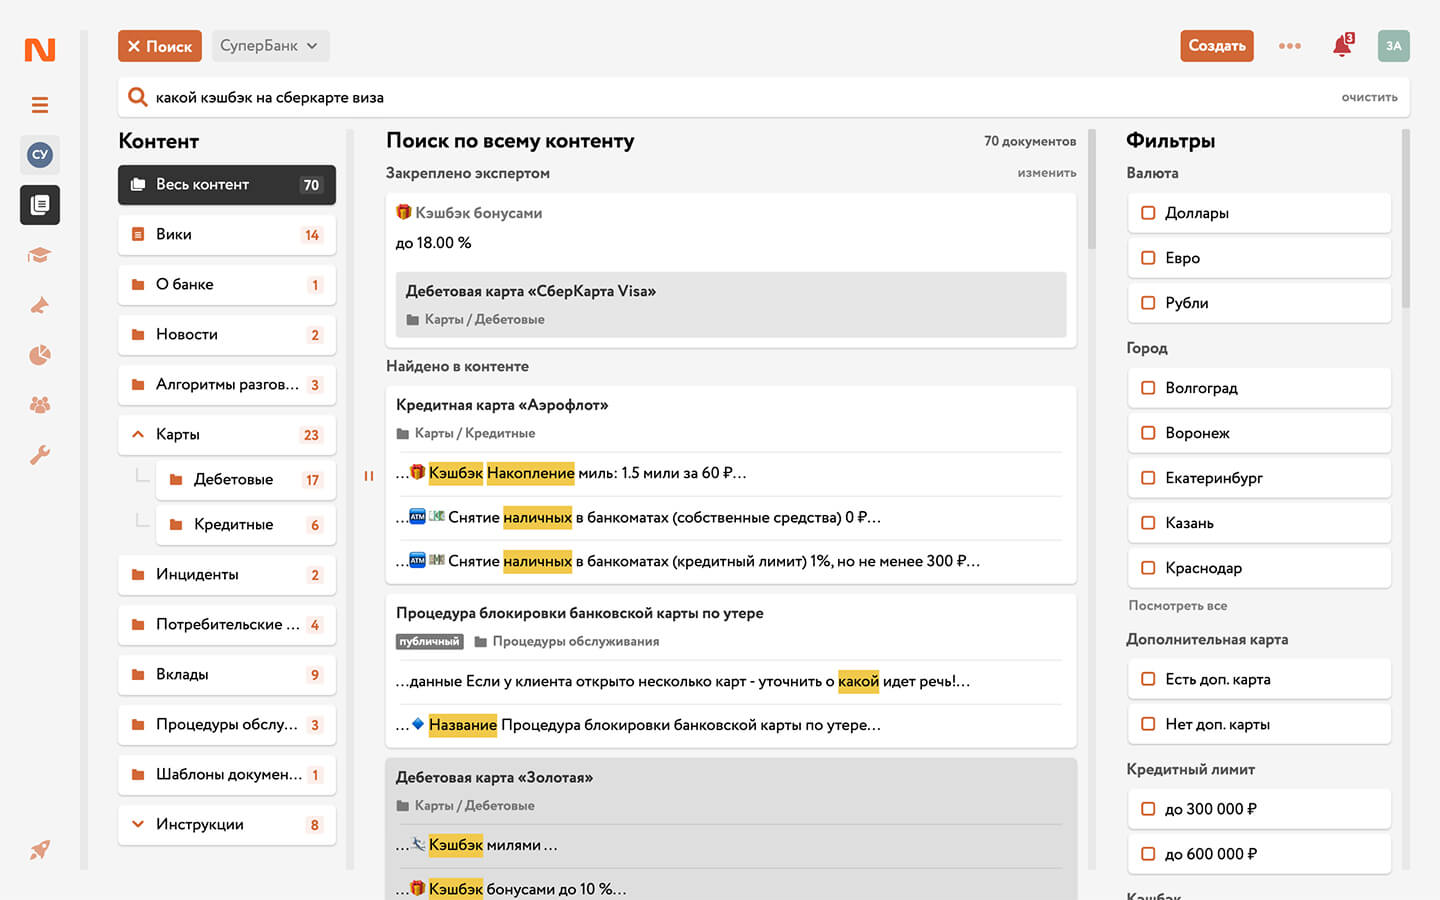Open Дебетовая карта «СберКарта Visa» result

(731, 304)
